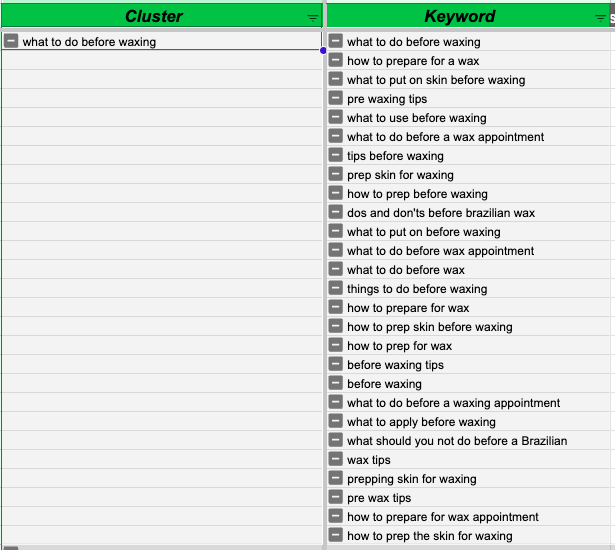Collapse the 'what to do before wax' keyword row

335,269
